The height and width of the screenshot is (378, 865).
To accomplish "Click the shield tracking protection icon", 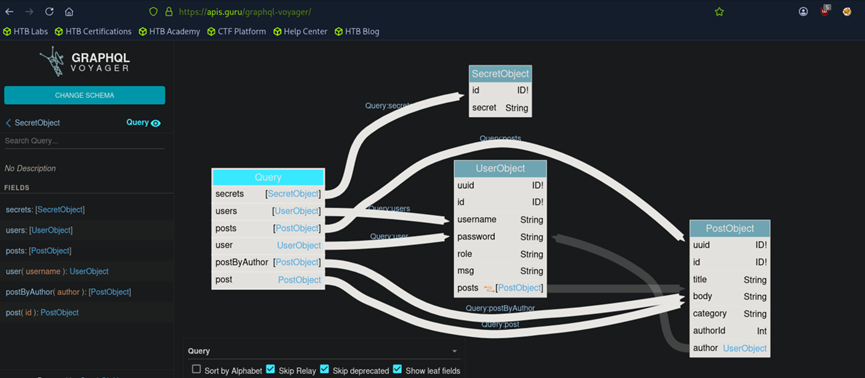I will click(x=154, y=12).
